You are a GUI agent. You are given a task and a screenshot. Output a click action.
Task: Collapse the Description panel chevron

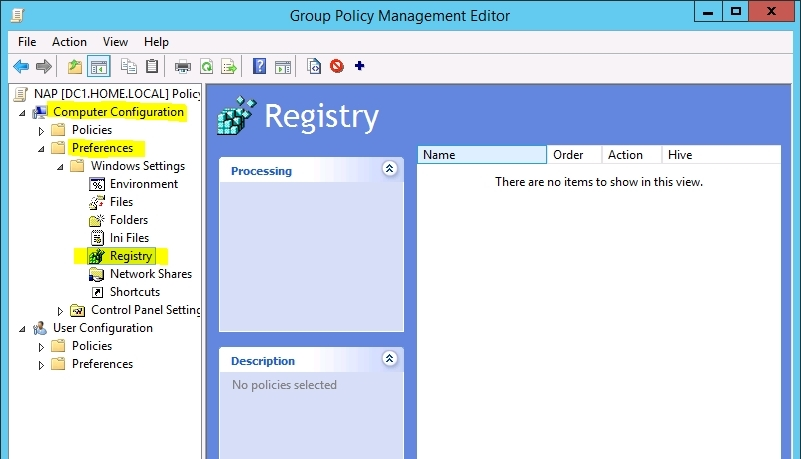click(x=390, y=359)
